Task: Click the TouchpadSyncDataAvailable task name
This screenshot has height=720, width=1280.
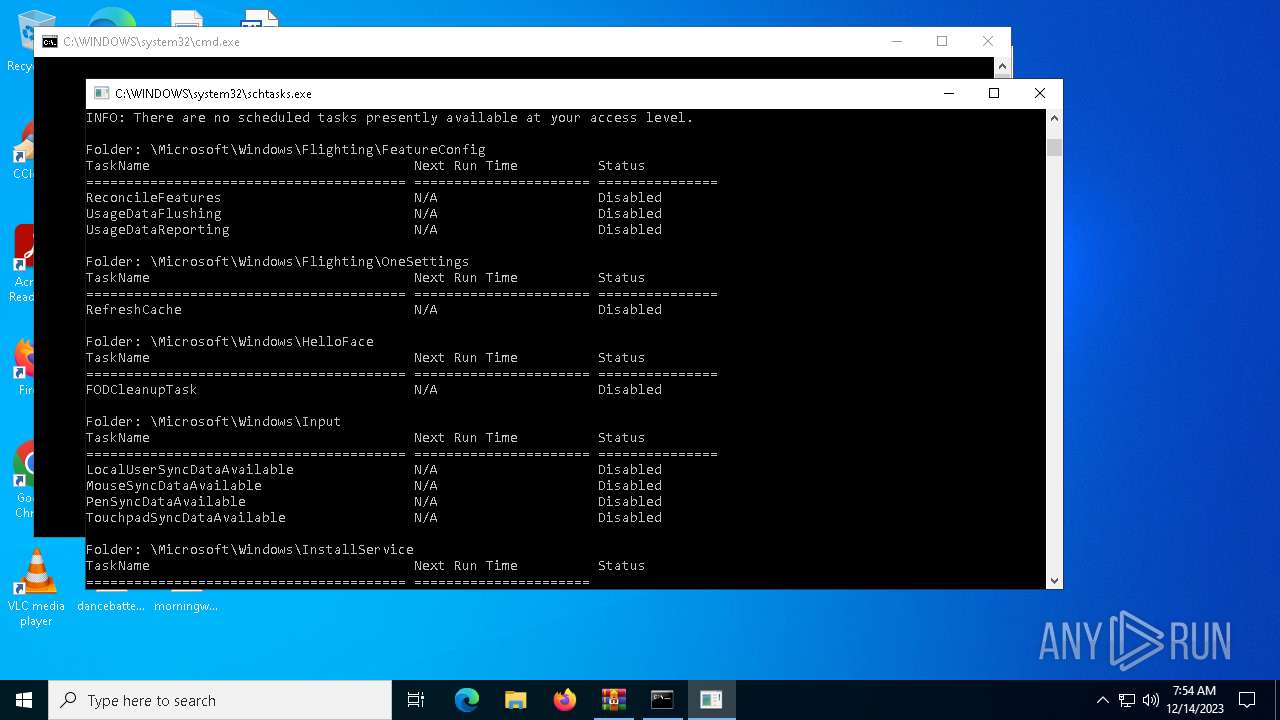Action: click(186, 518)
